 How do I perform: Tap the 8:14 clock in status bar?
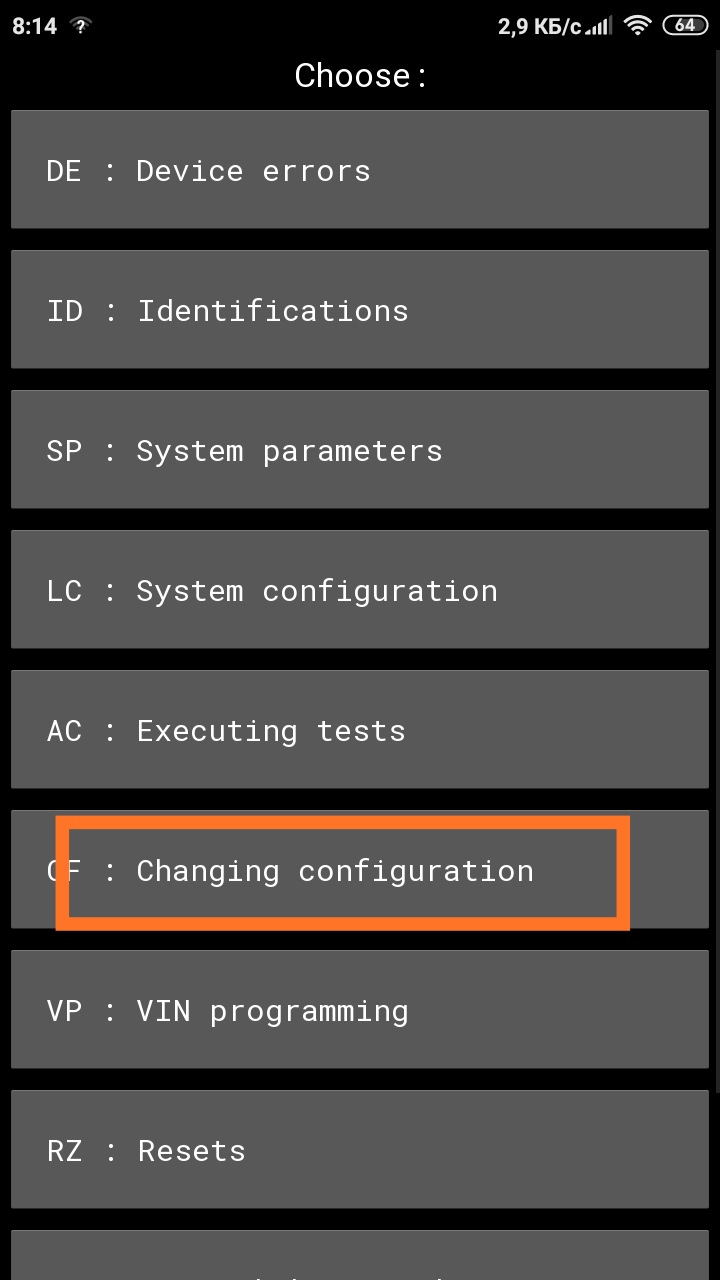coord(34,26)
